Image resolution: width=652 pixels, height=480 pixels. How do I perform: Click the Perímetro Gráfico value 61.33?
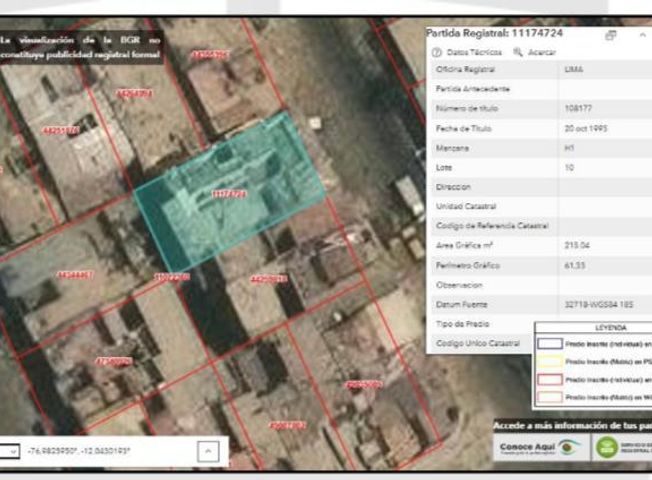click(575, 265)
